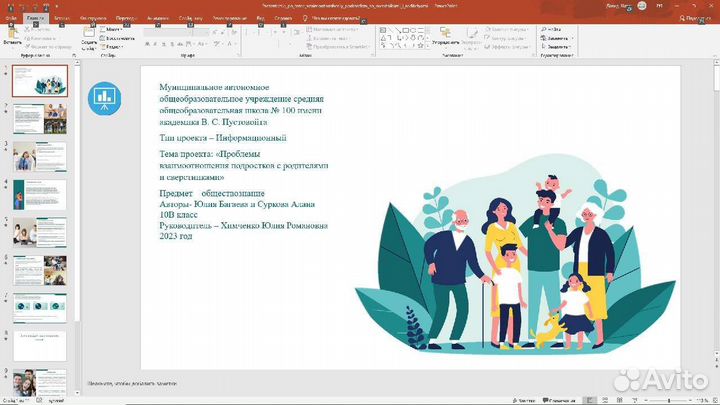
Task: Switch to the Справка ribbon tab
Action: pyautogui.click(x=283, y=18)
